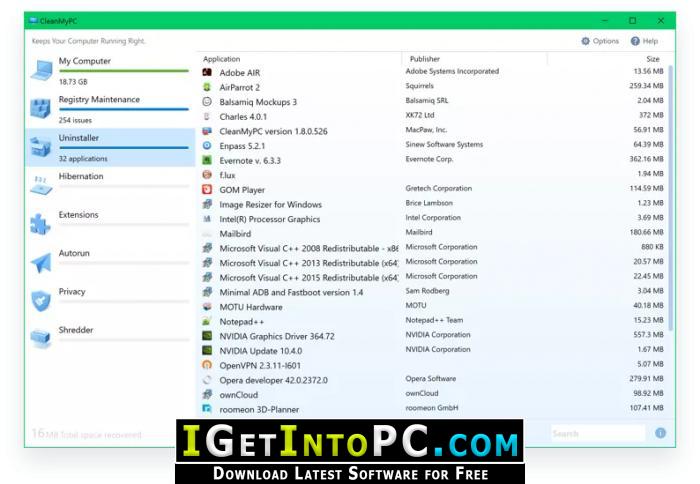700x484 pixels.
Task: Click the My Computer green progress bar
Action: [x=124, y=71]
